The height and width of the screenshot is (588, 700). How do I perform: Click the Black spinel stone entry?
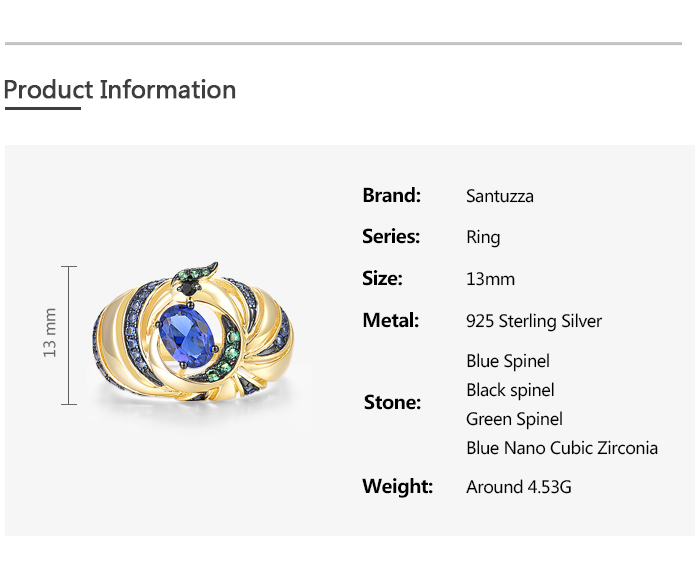coord(510,390)
